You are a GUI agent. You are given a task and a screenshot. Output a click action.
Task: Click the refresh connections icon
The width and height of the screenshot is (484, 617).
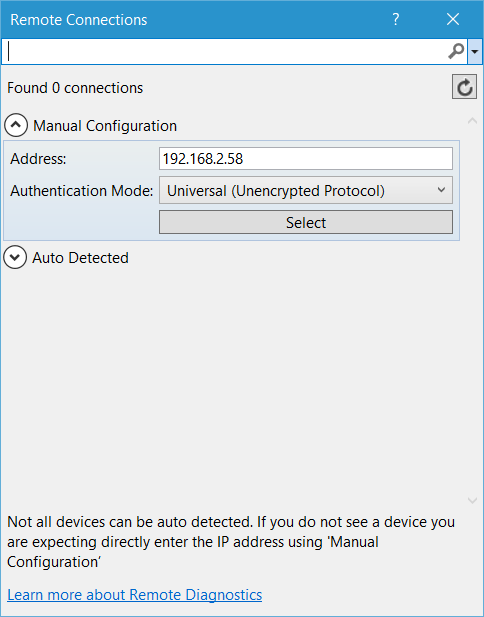pos(464,87)
